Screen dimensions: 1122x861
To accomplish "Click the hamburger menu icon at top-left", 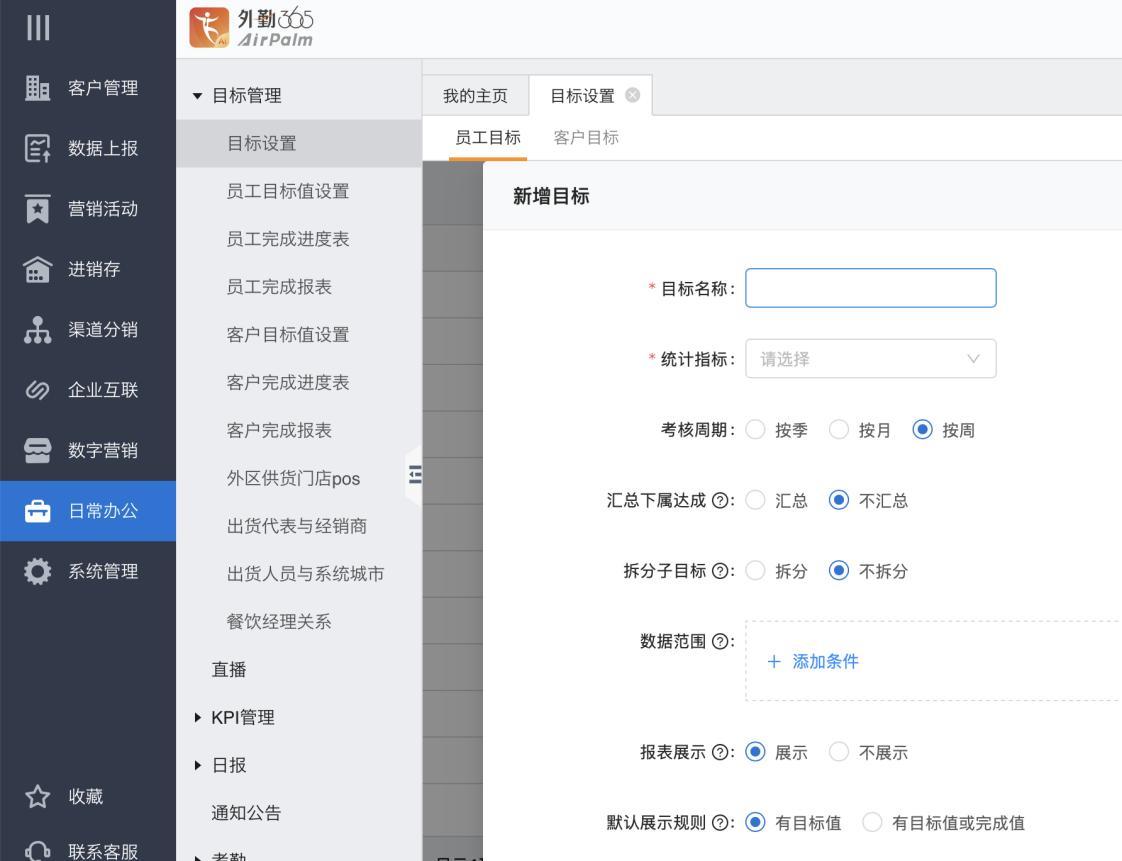I will (x=37, y=28).
